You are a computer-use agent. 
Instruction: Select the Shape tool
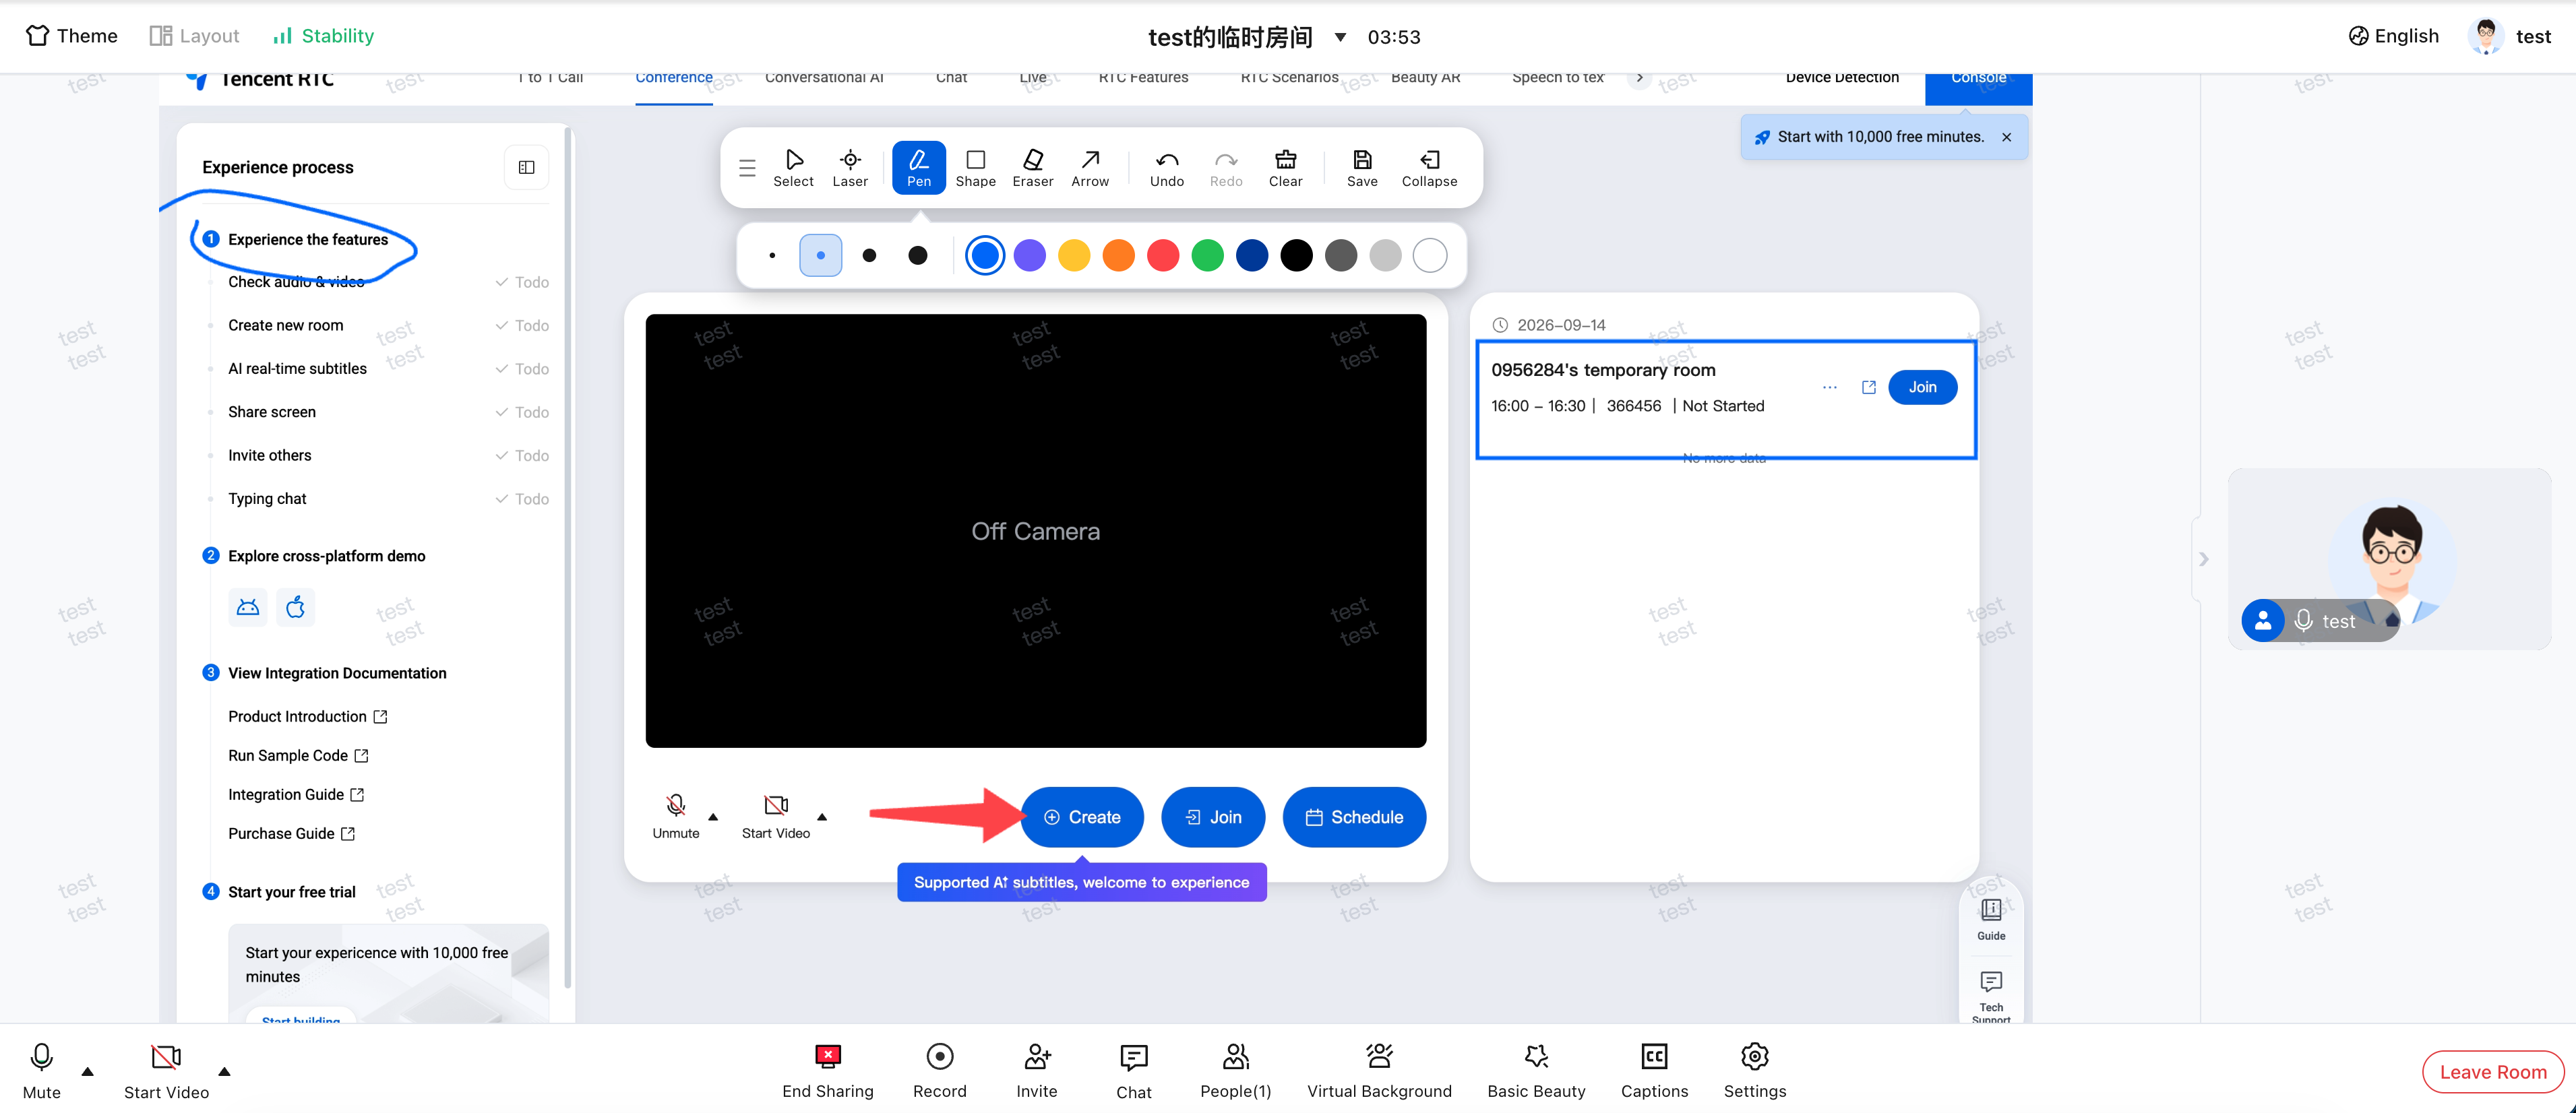coord(975,167)
